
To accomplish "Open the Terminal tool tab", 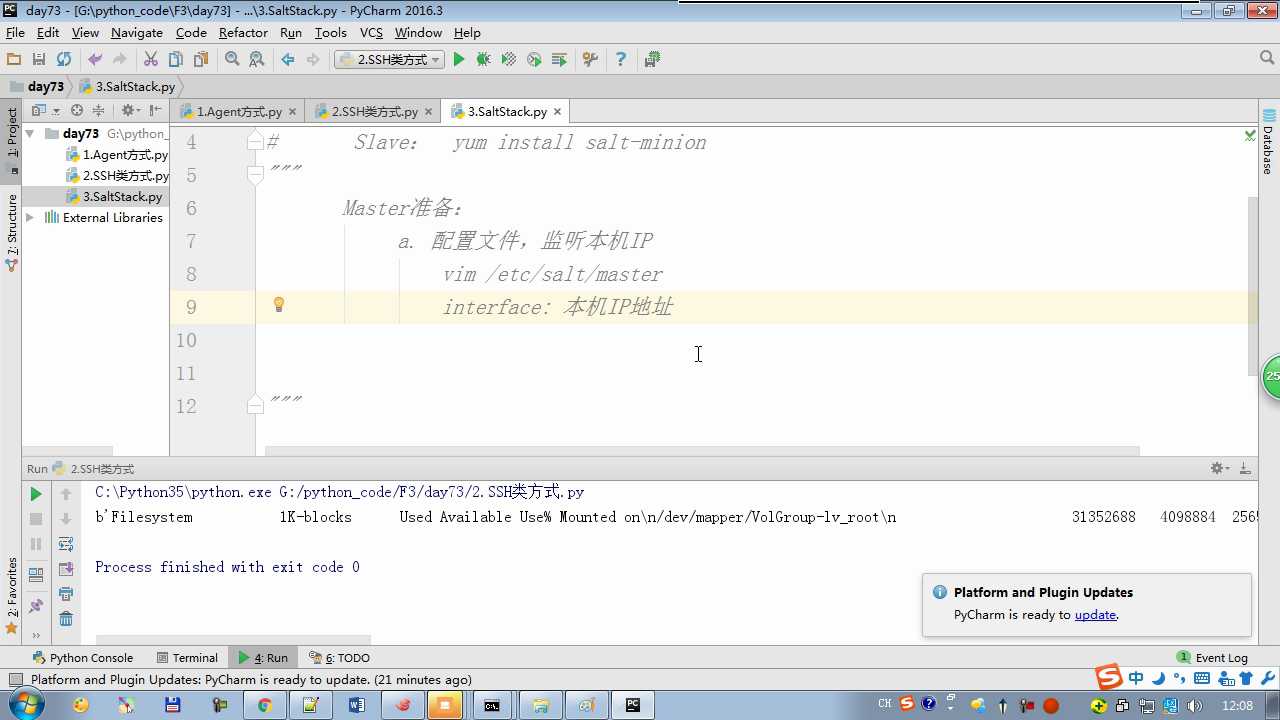I will coord(187,658).
